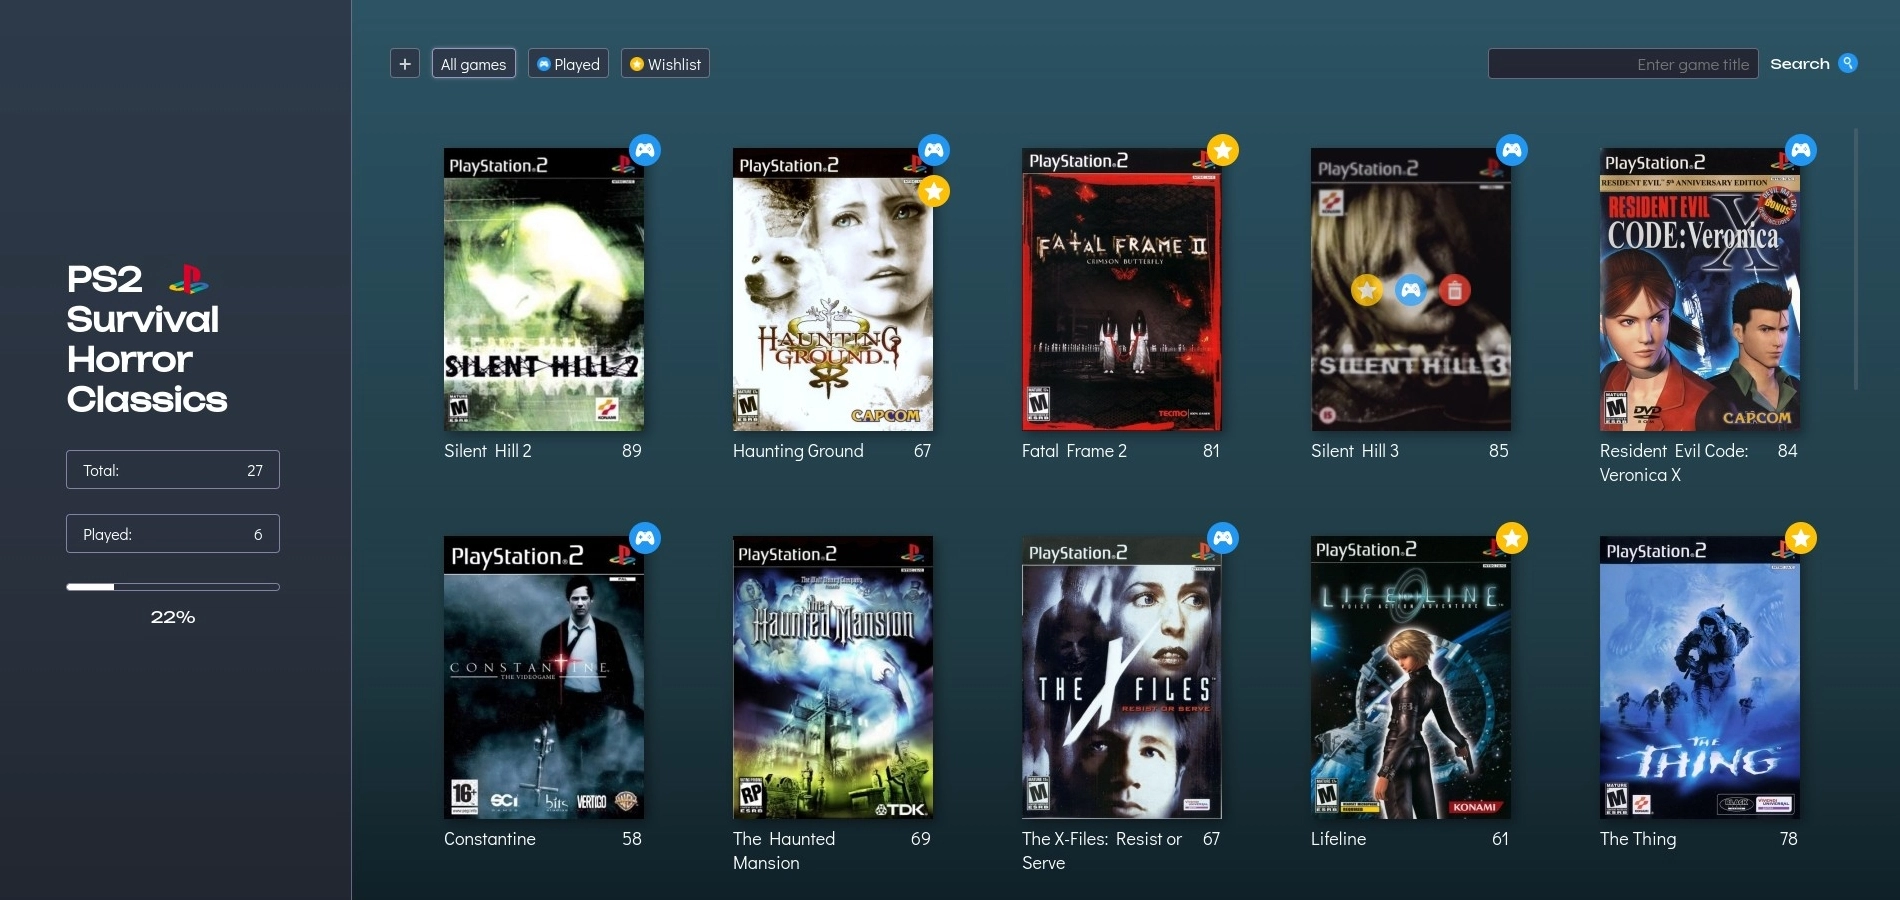Click the score 85 beside Silent Hill 3

pyautogui.click(x=1499, y=451)
